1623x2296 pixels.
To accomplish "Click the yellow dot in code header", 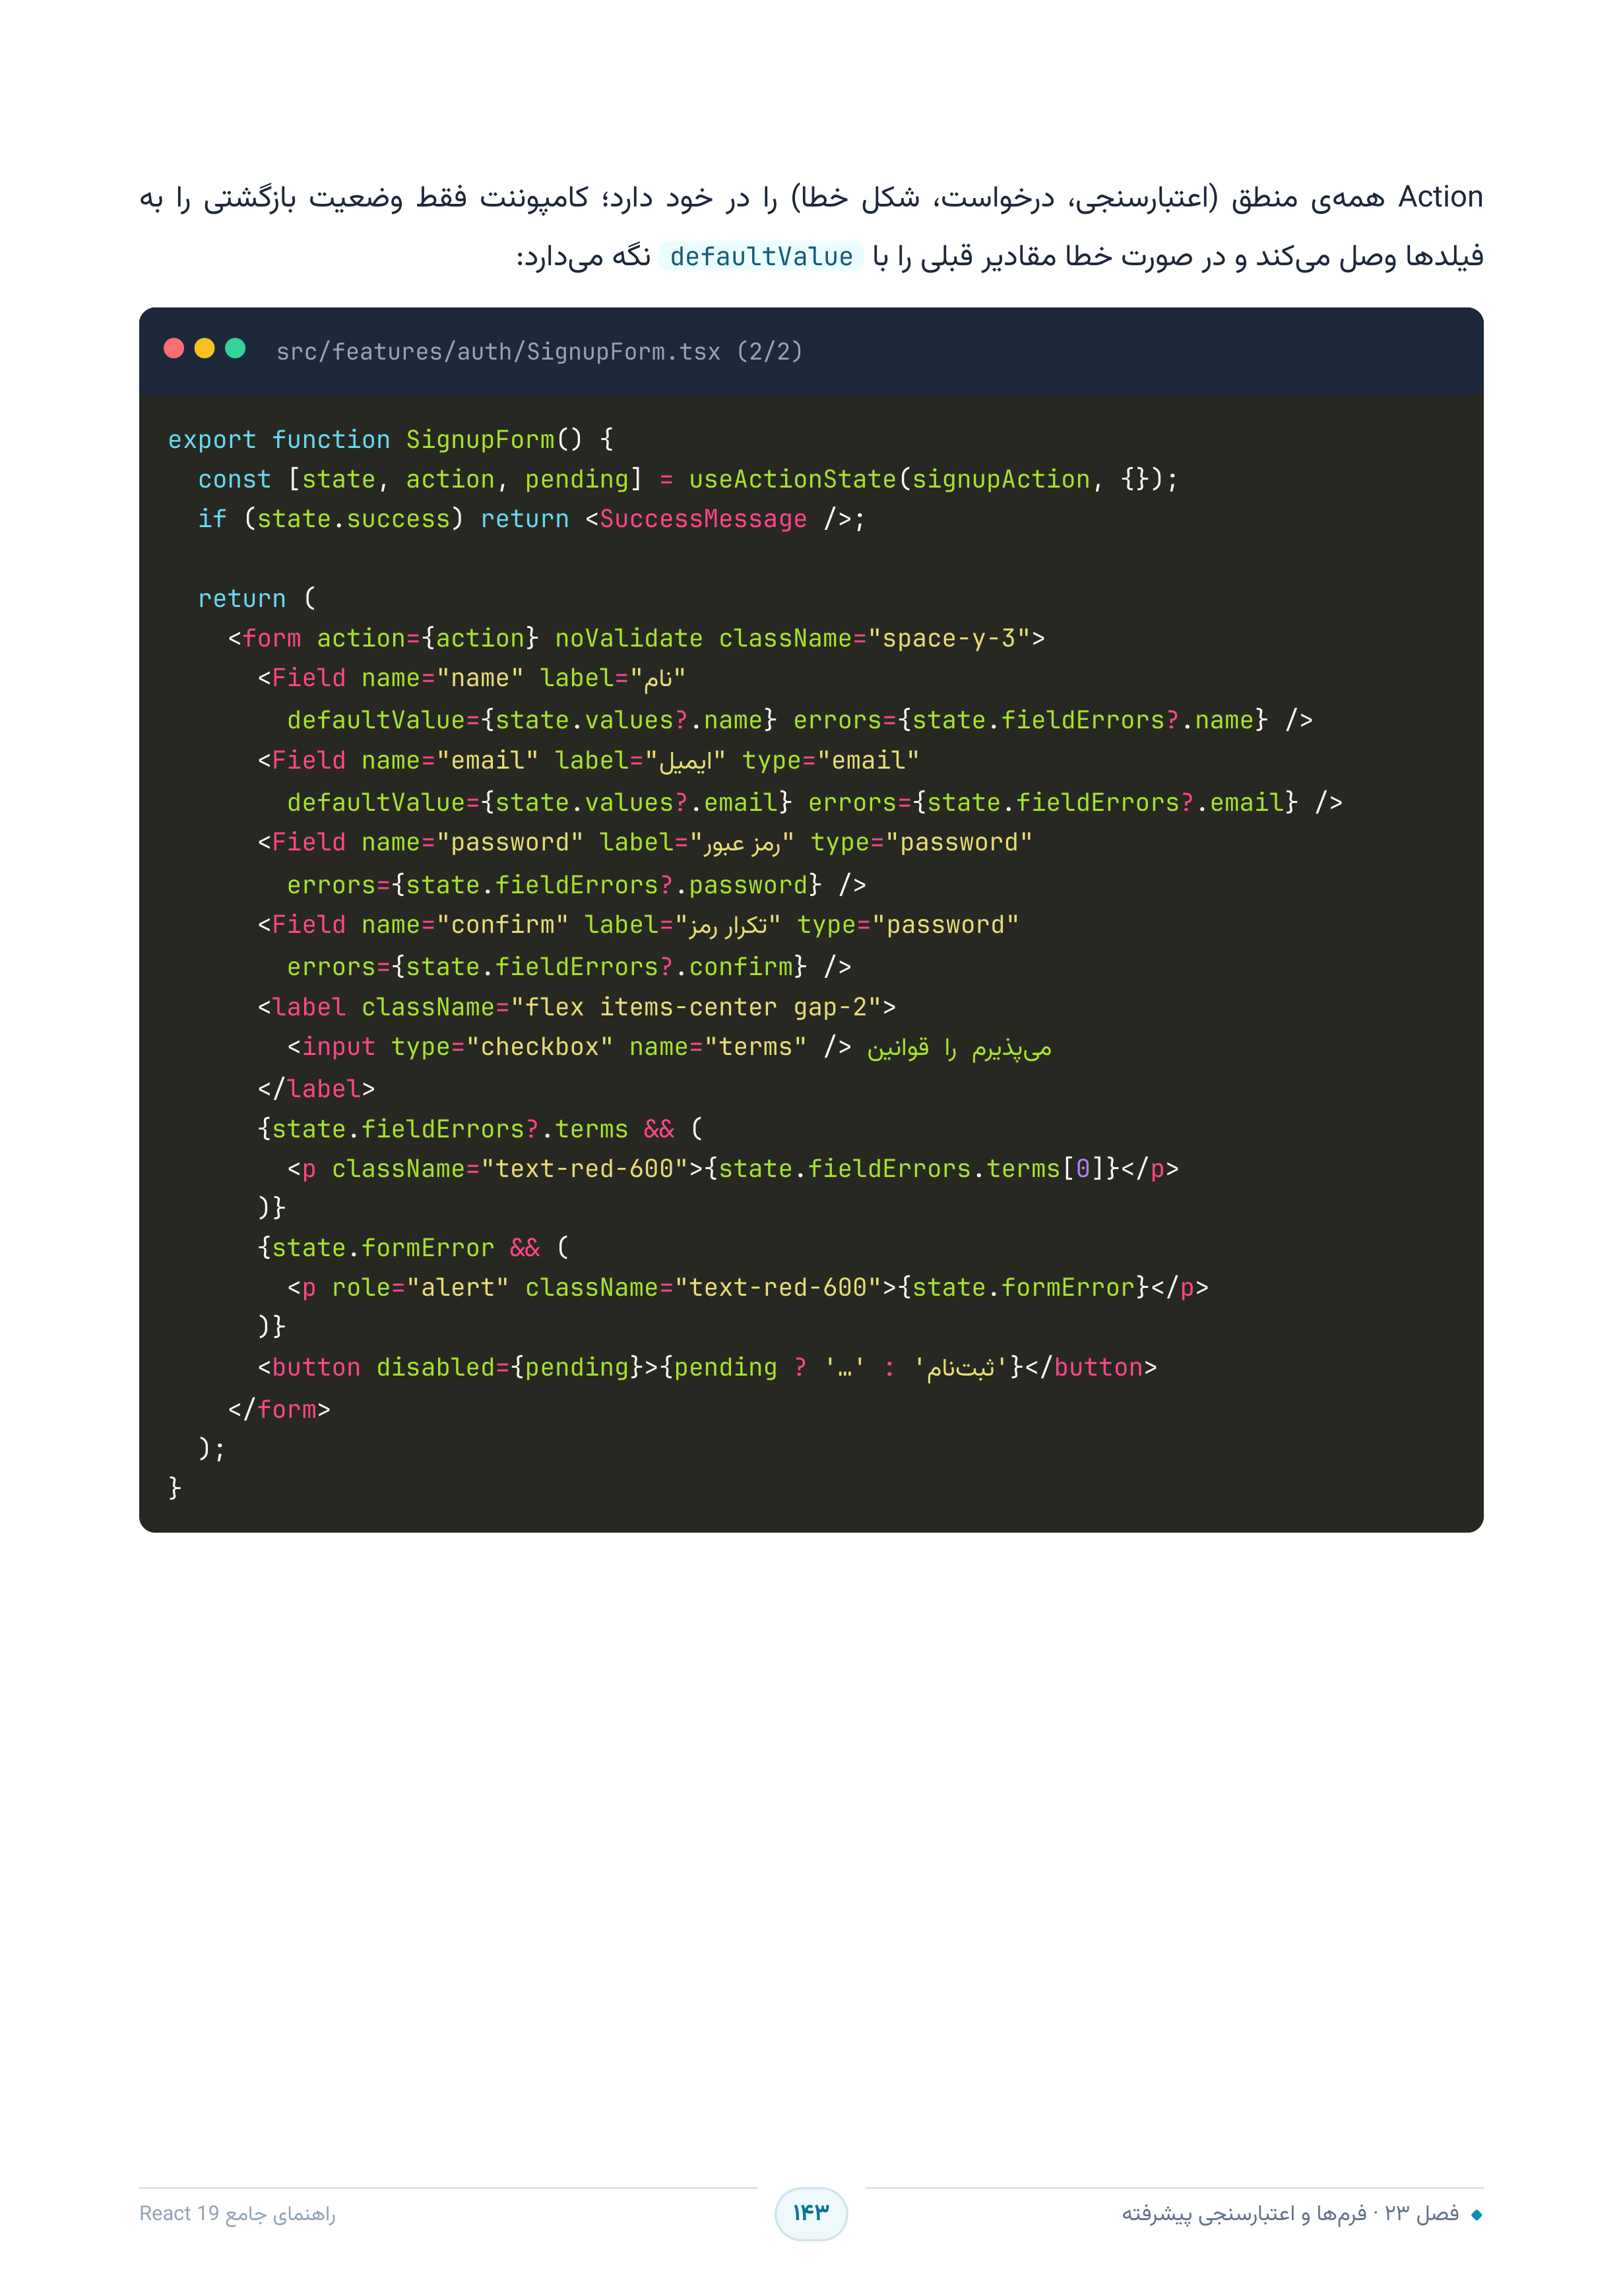I will click(205, 348).
